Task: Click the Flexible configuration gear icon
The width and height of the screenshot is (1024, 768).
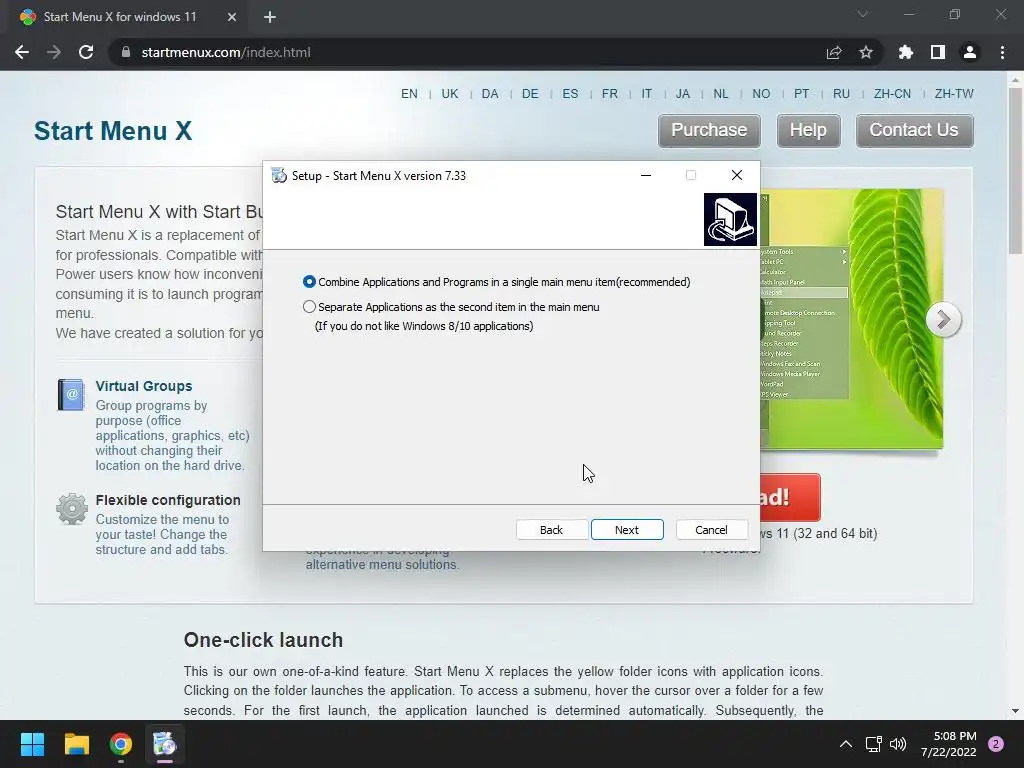Action: click(71, 509)
